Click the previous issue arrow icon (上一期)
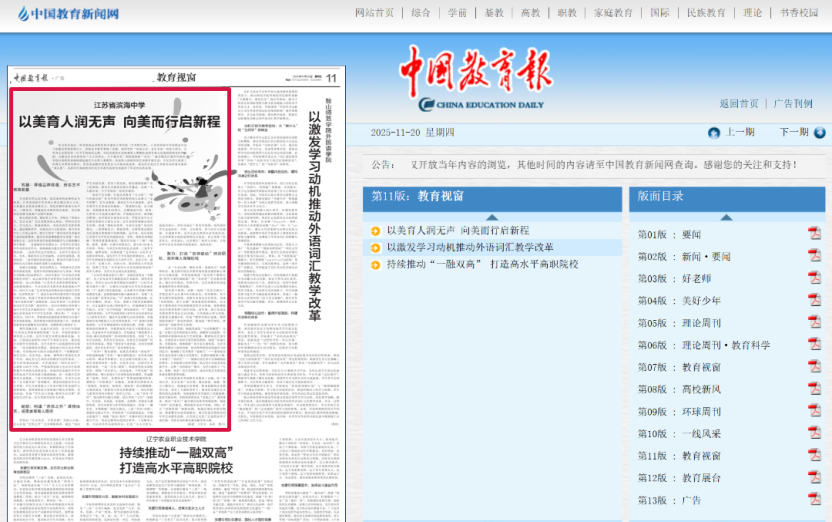Screen dimensions: 832x522 click(714, 133)
